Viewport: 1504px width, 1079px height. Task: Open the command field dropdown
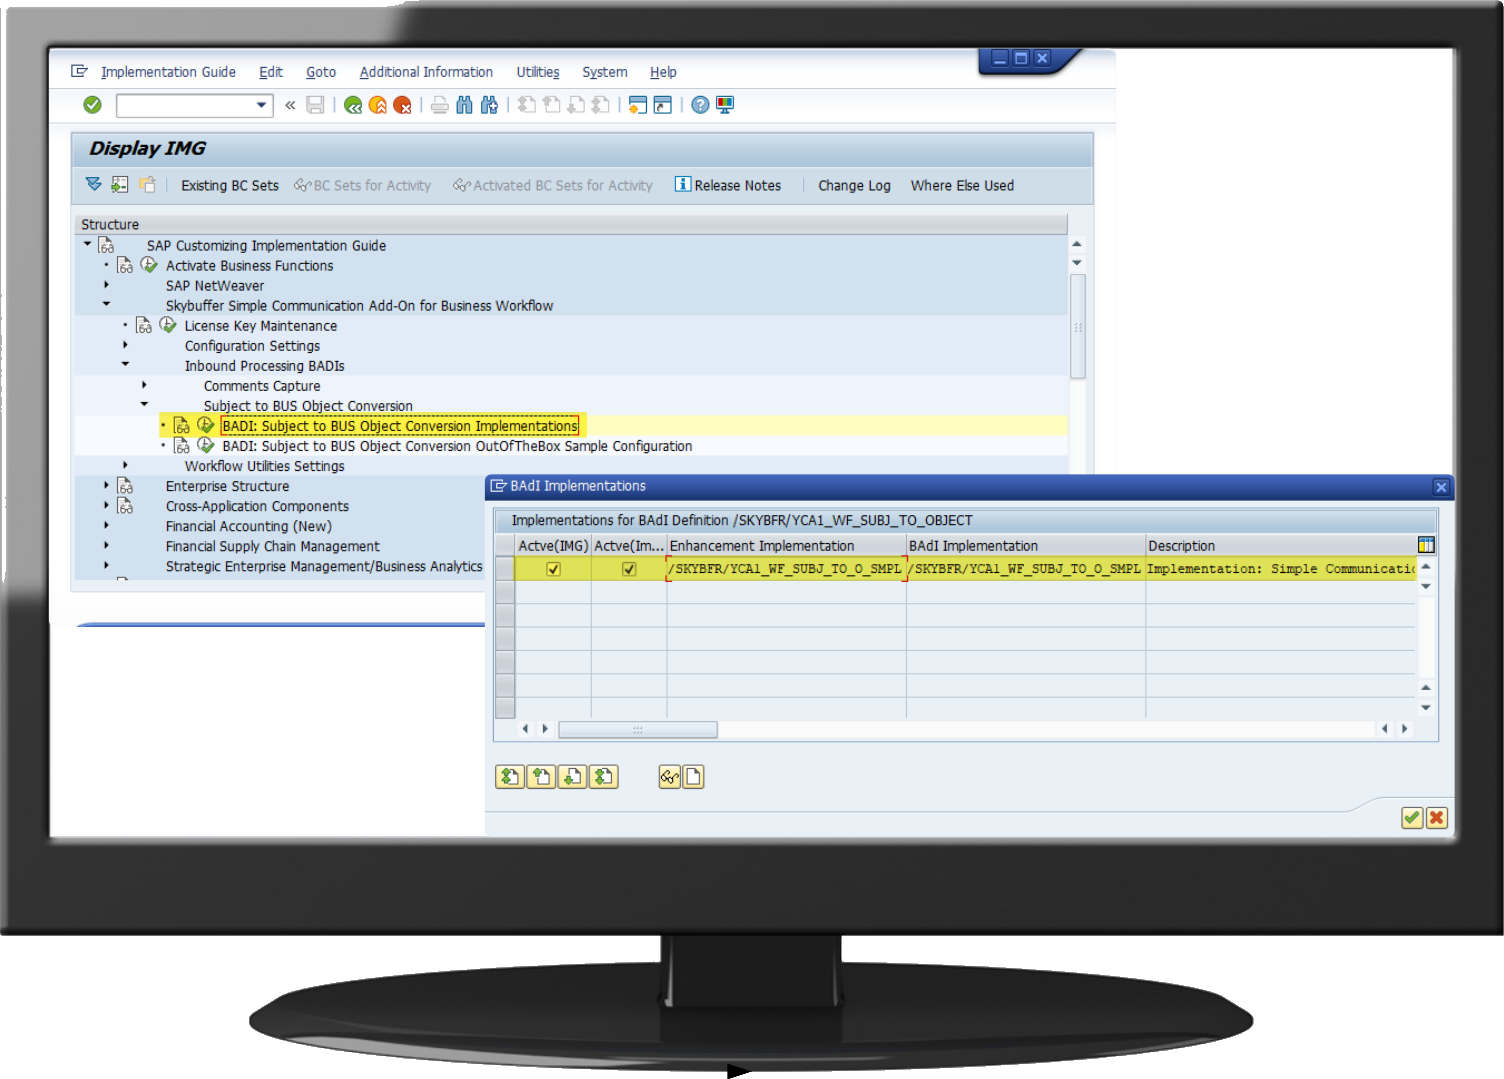point(262,105)
